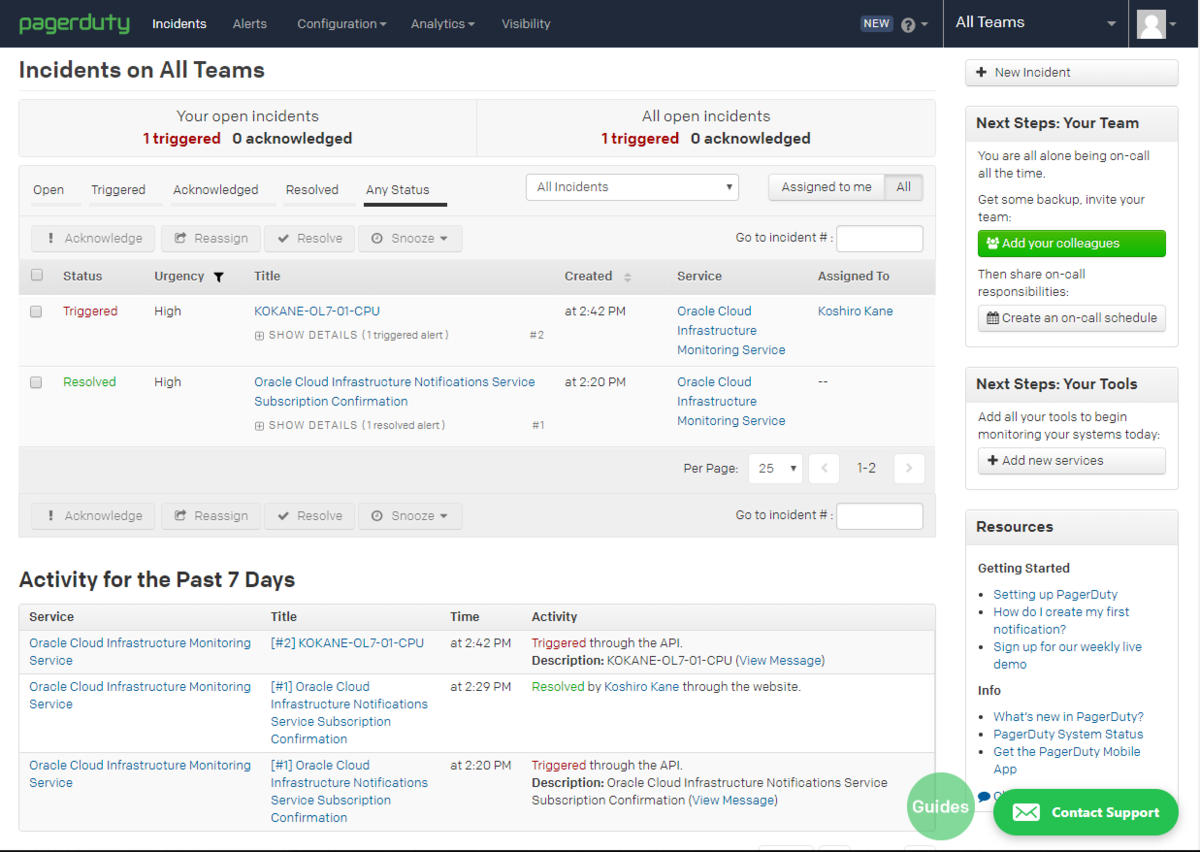1200x852 pixels.
Task: Toggle the All incidents filter button
Action: pyautogui.click(x=904, y=187)
